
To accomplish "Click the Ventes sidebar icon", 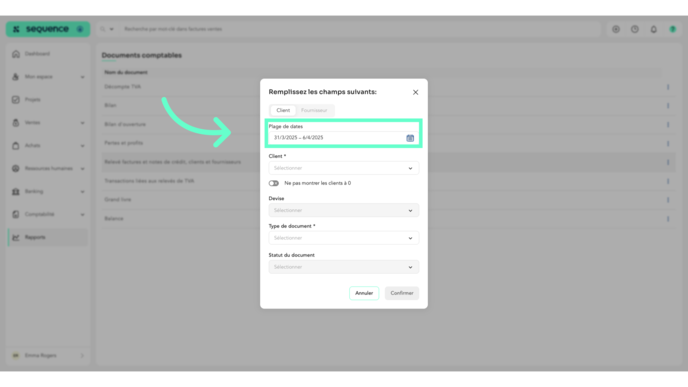I will tap(16, 123).
